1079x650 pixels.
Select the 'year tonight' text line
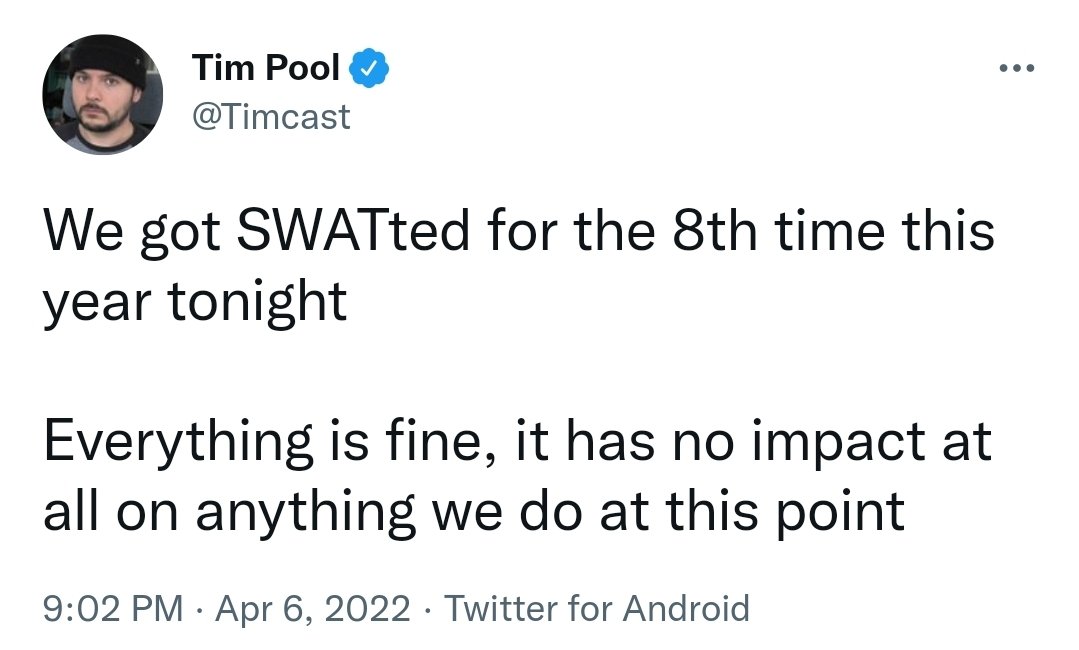point(195,303)
